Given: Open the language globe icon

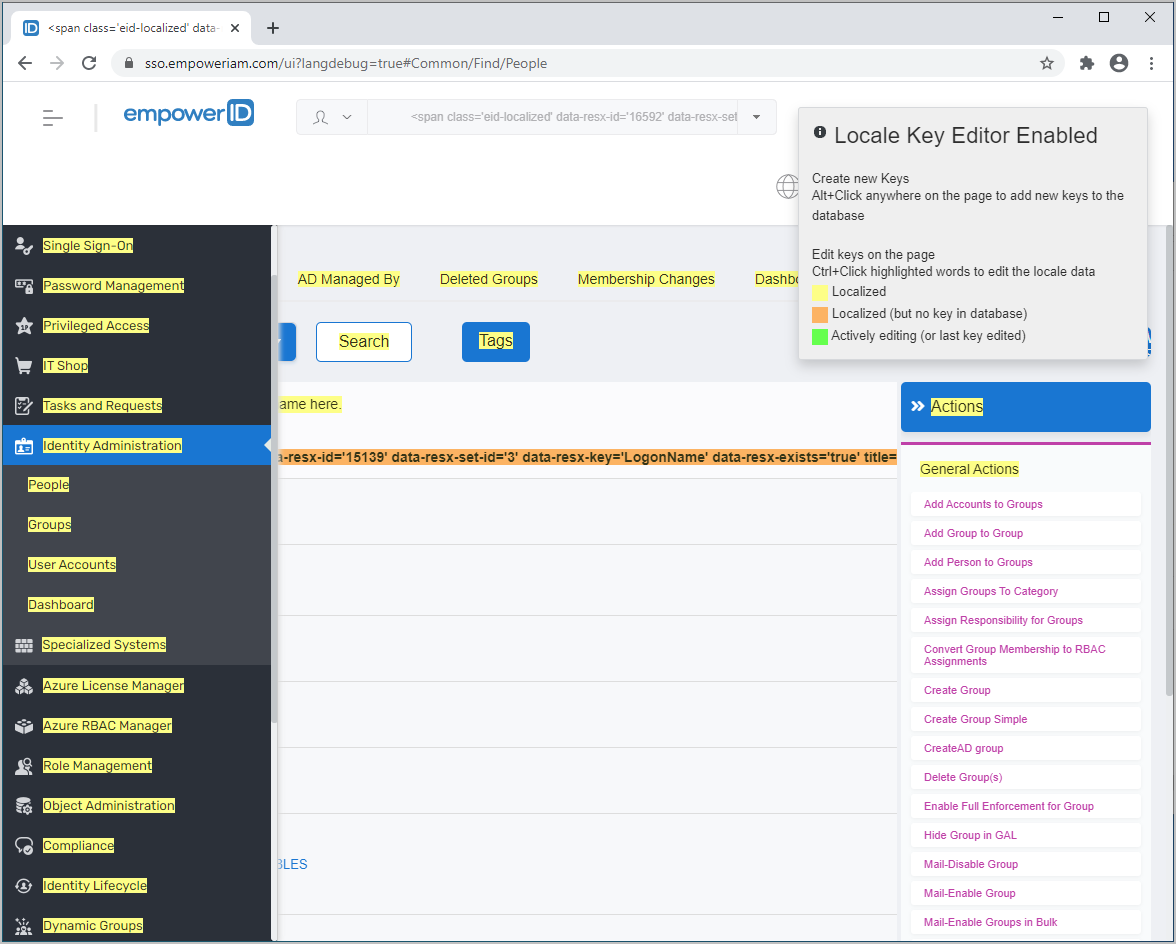Looking at the screenshot, I should click(x=787, y=186).
